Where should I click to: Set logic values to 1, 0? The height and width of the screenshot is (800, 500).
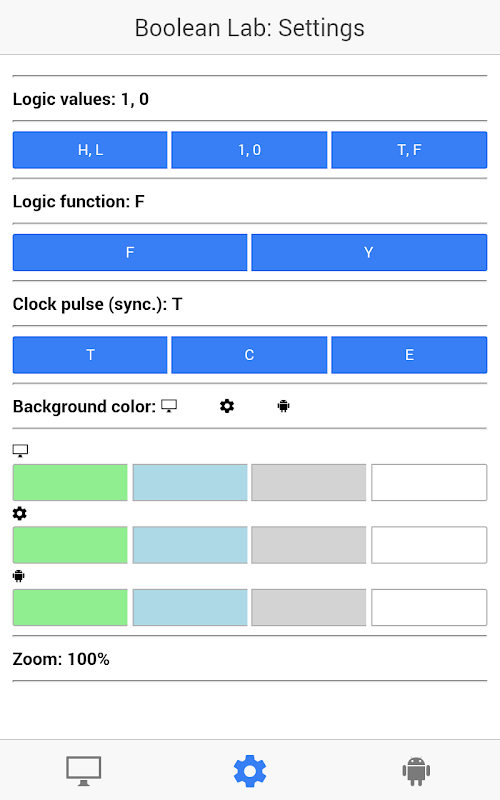tap(249, 150)
